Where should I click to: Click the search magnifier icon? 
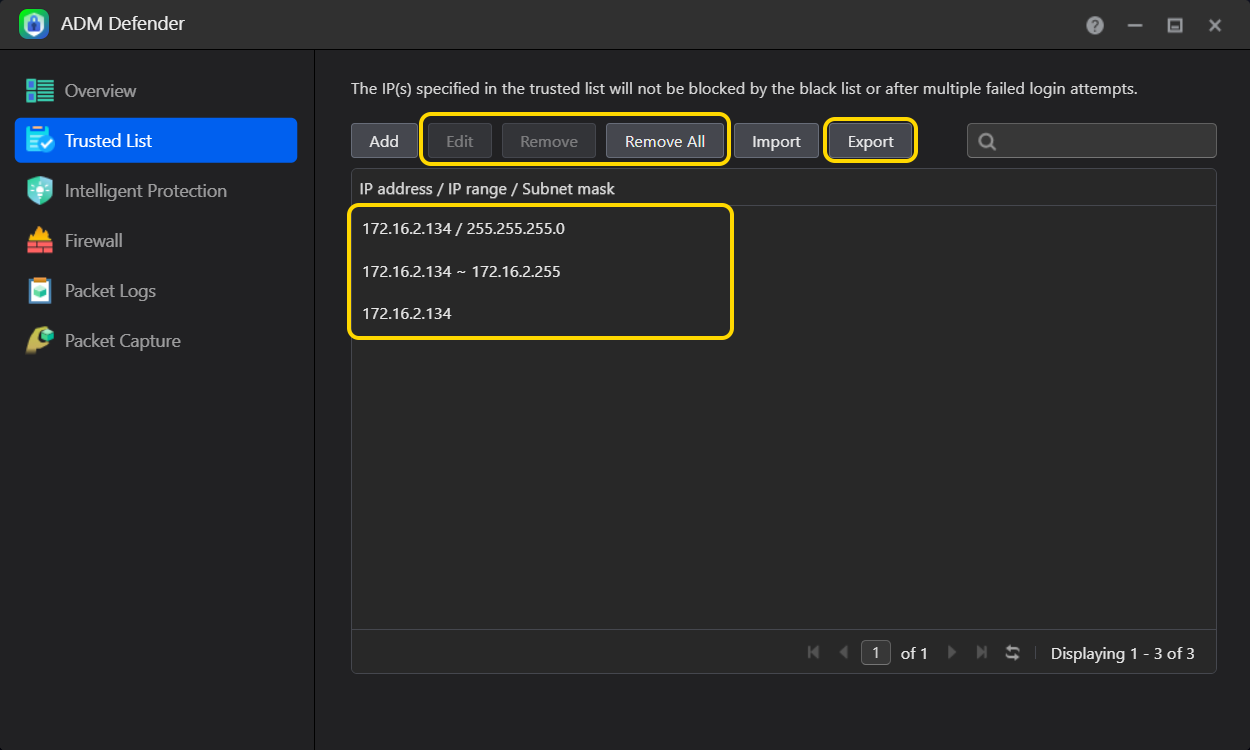(987, 142)
